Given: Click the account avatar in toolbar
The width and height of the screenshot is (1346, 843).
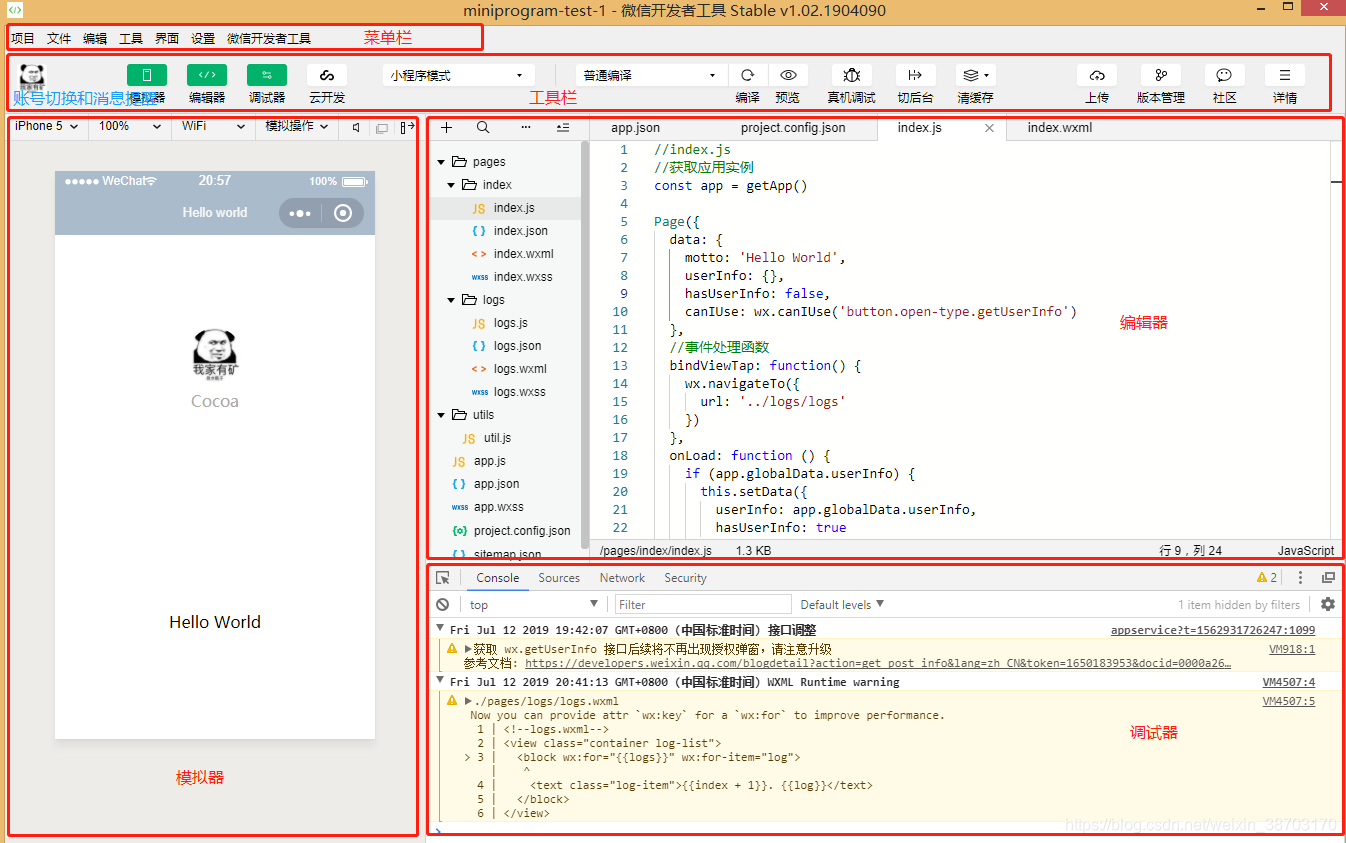Looking at the screenshot, I should point(33,76).
